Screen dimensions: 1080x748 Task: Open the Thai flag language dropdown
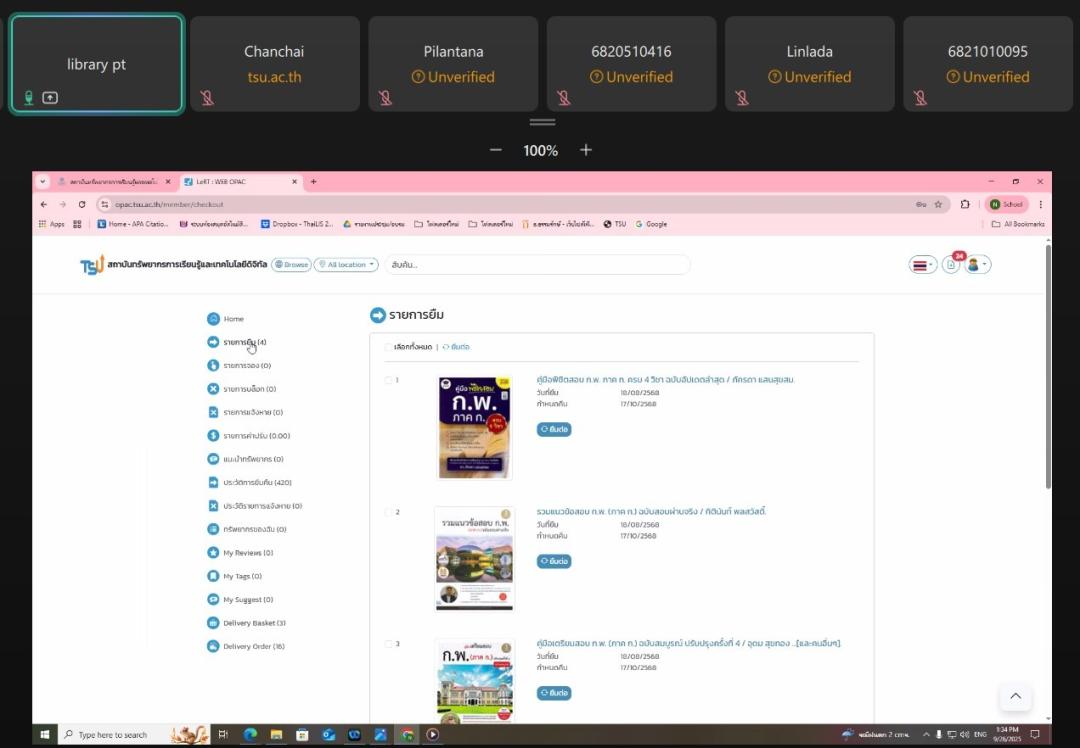[x=922, y=265]
